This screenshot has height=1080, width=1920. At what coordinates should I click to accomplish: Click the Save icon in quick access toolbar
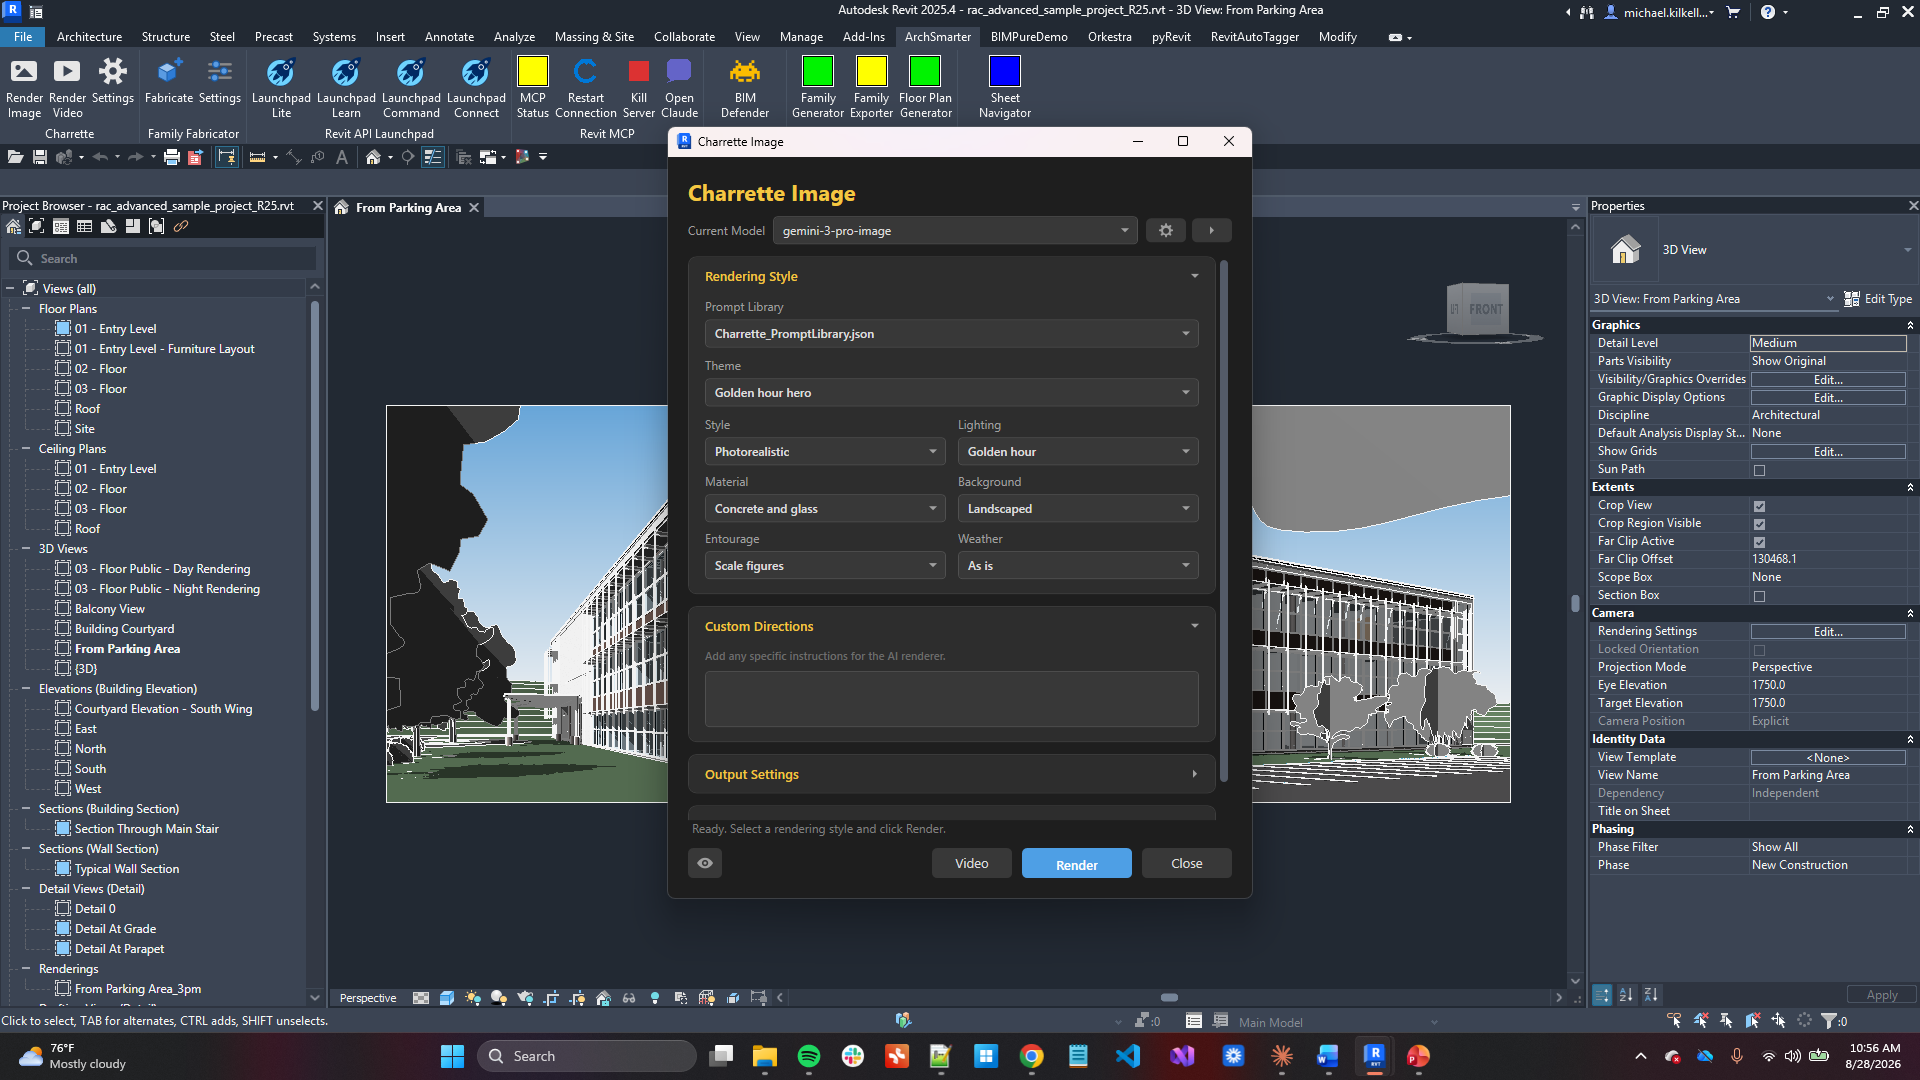point(40,157)
